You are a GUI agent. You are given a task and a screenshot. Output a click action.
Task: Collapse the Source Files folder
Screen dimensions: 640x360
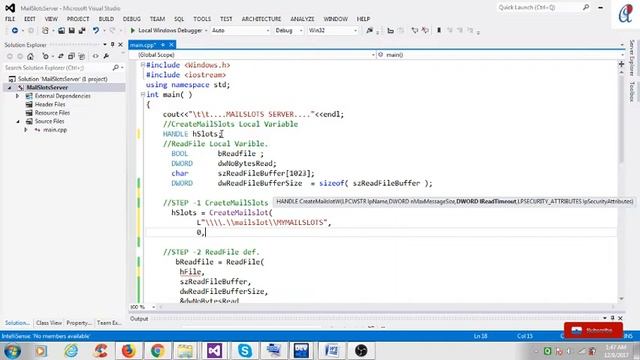point(18,121)
